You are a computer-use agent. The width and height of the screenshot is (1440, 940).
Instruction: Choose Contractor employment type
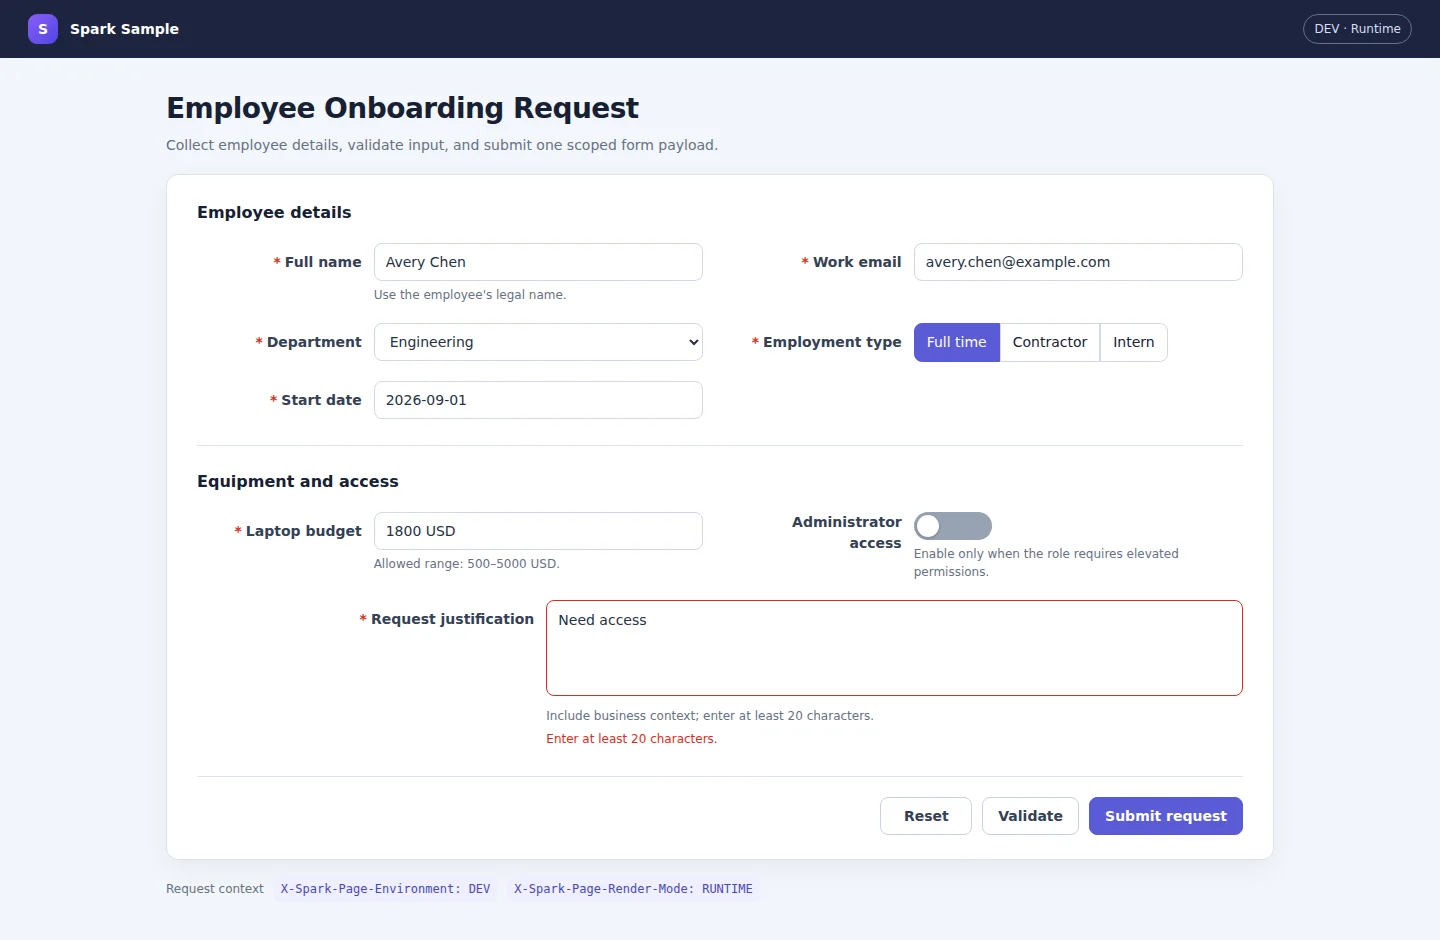(1050, 342)
